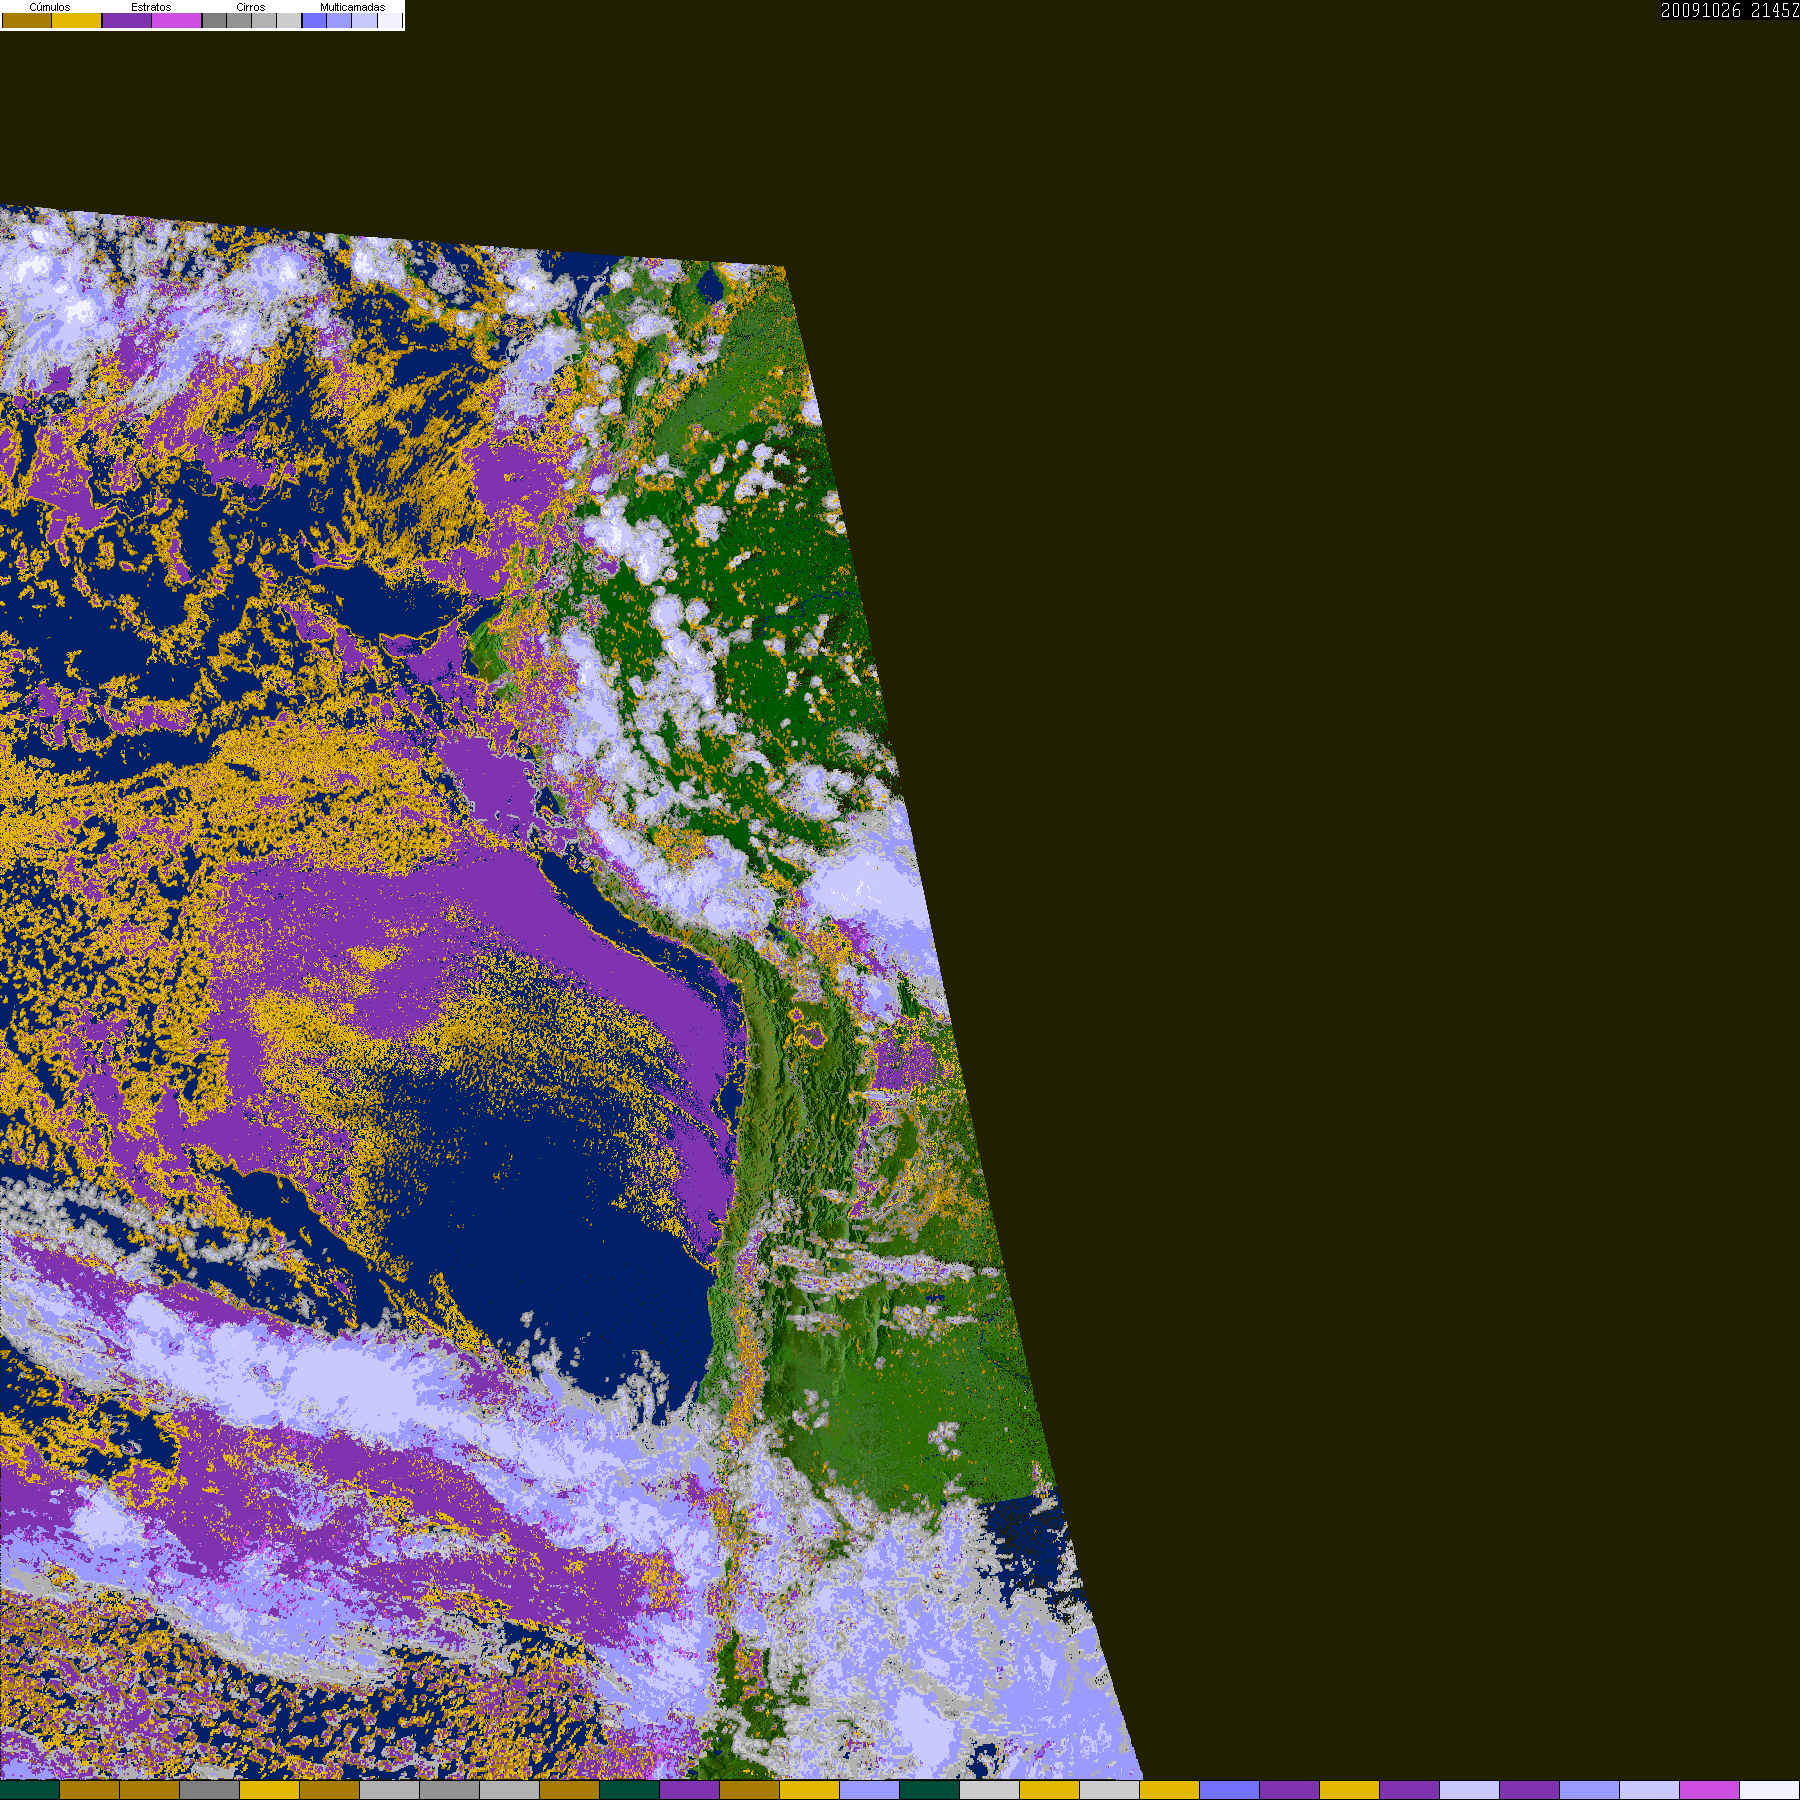1800x1800 pixels.
Task: Pick the magenta Estratos legend swatch
Action: point(176,20)
